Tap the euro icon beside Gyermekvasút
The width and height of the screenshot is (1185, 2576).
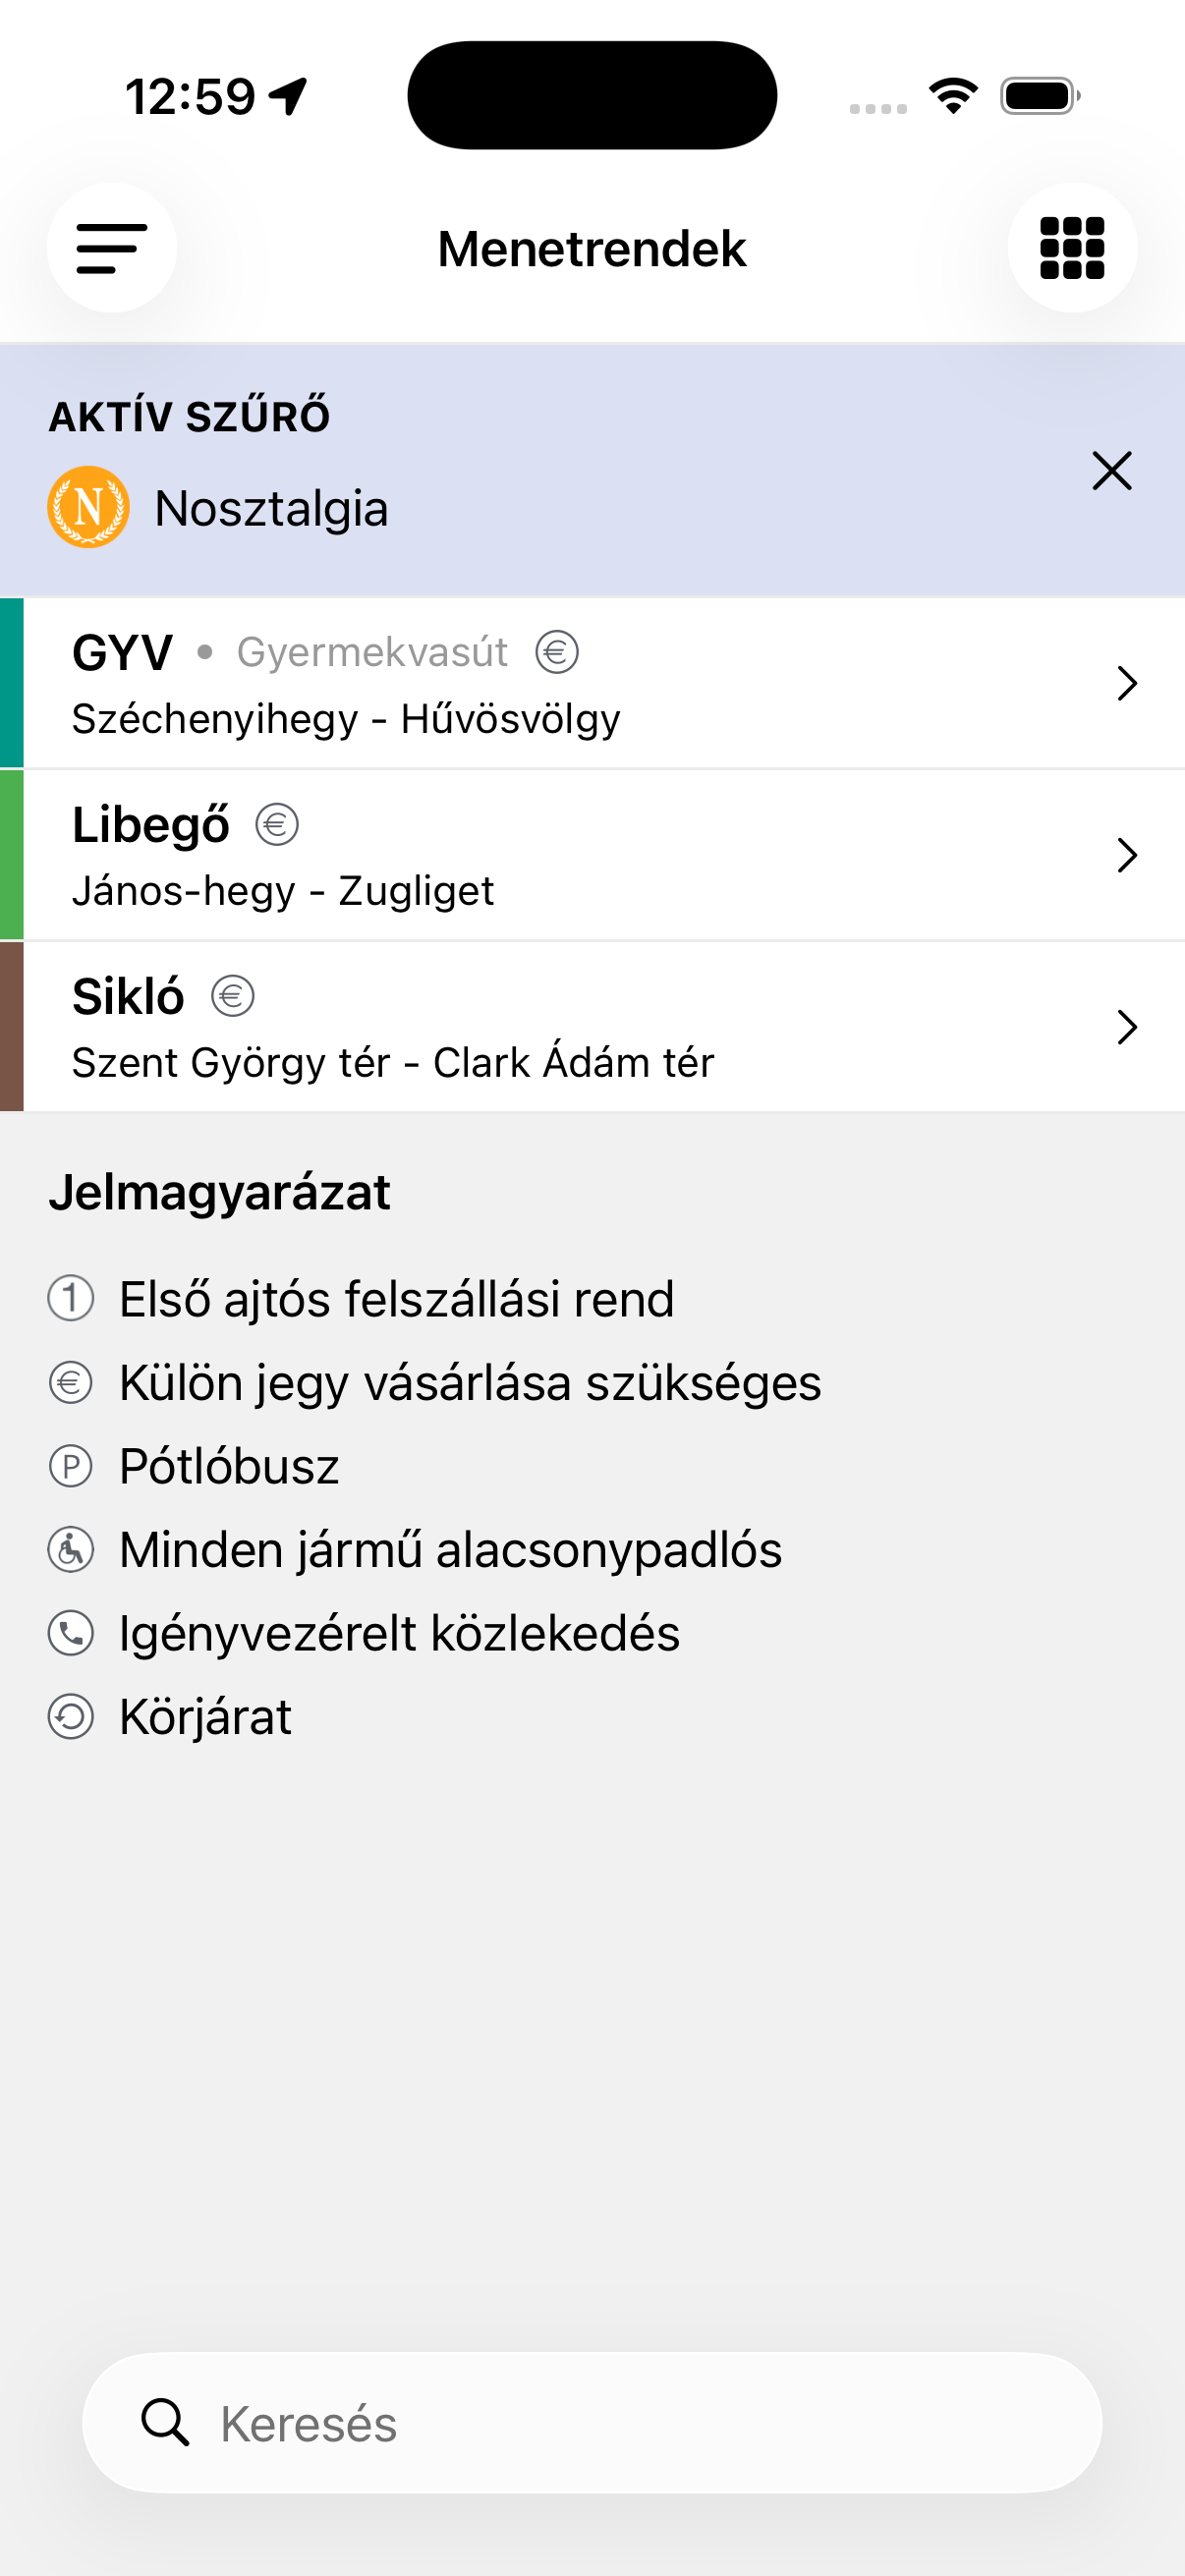click(557, 652)
